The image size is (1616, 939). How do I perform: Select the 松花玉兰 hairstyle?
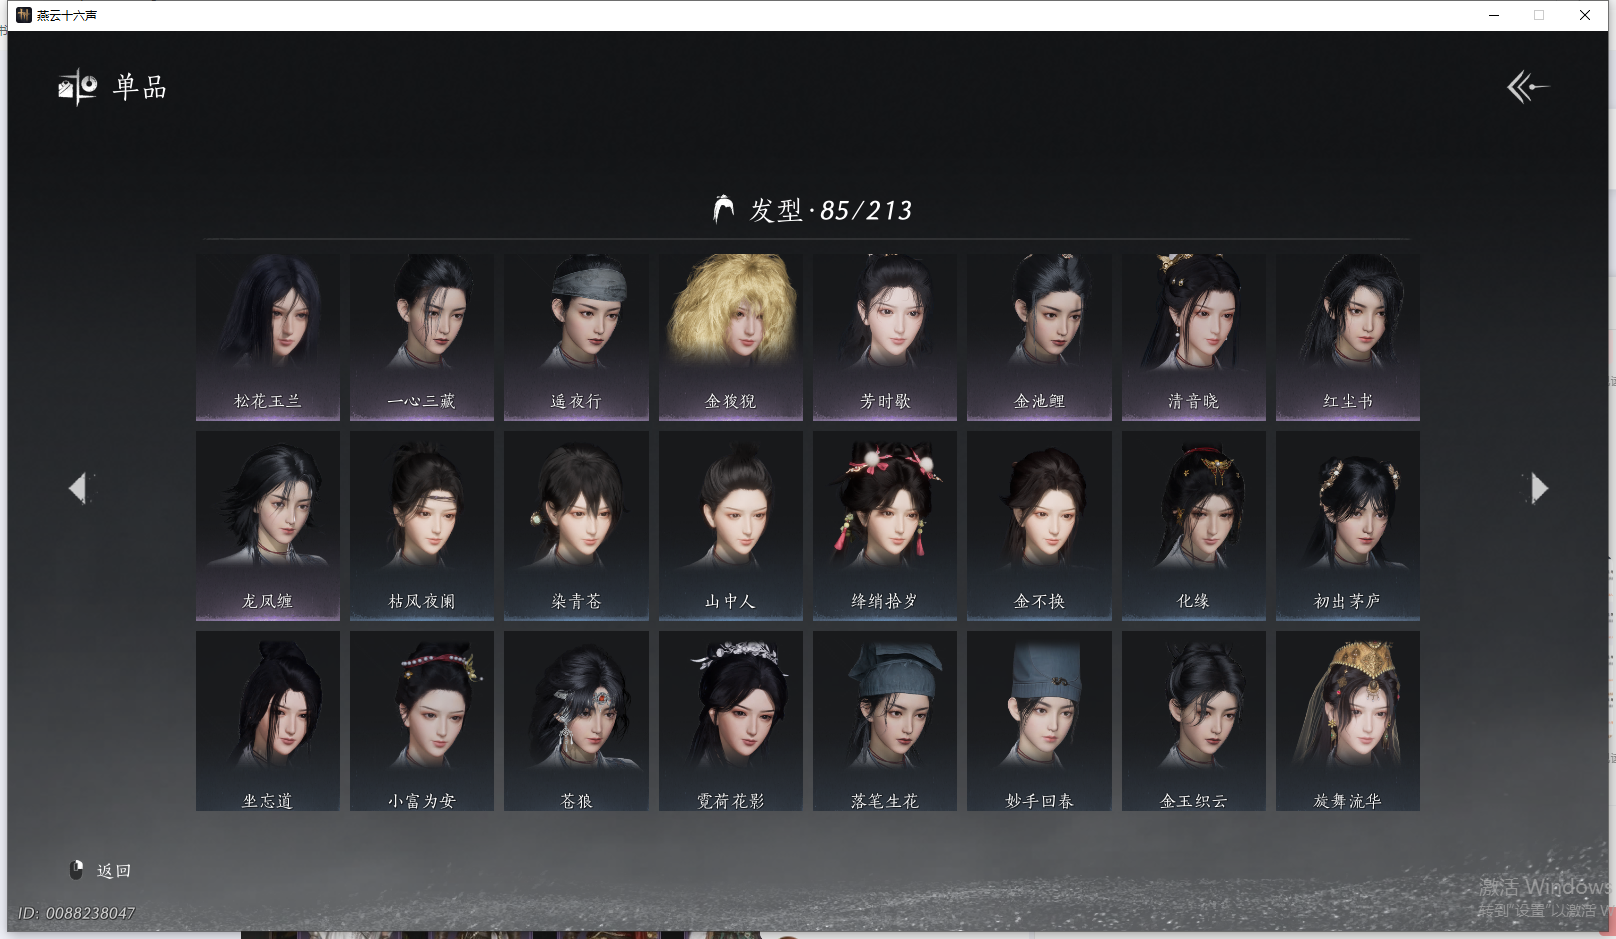click(x=268, y=335)
